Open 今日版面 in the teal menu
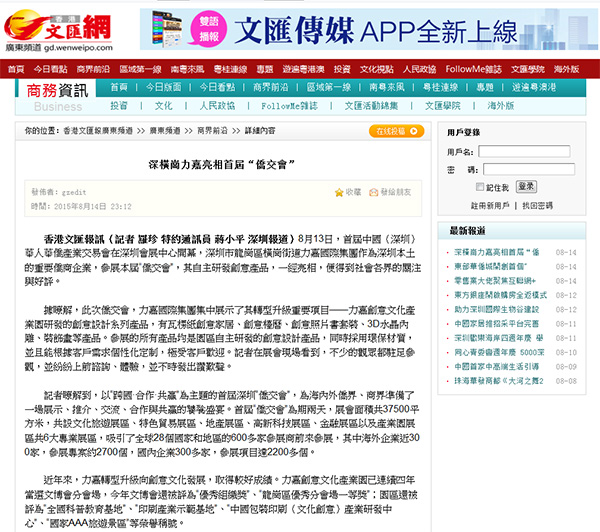 point(163,87)
